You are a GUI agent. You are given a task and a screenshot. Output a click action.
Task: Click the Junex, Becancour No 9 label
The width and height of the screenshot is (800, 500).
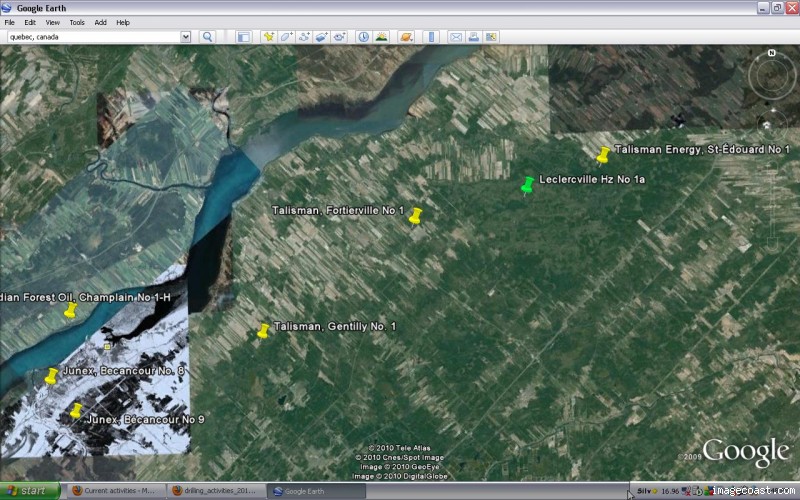(146, 419)
